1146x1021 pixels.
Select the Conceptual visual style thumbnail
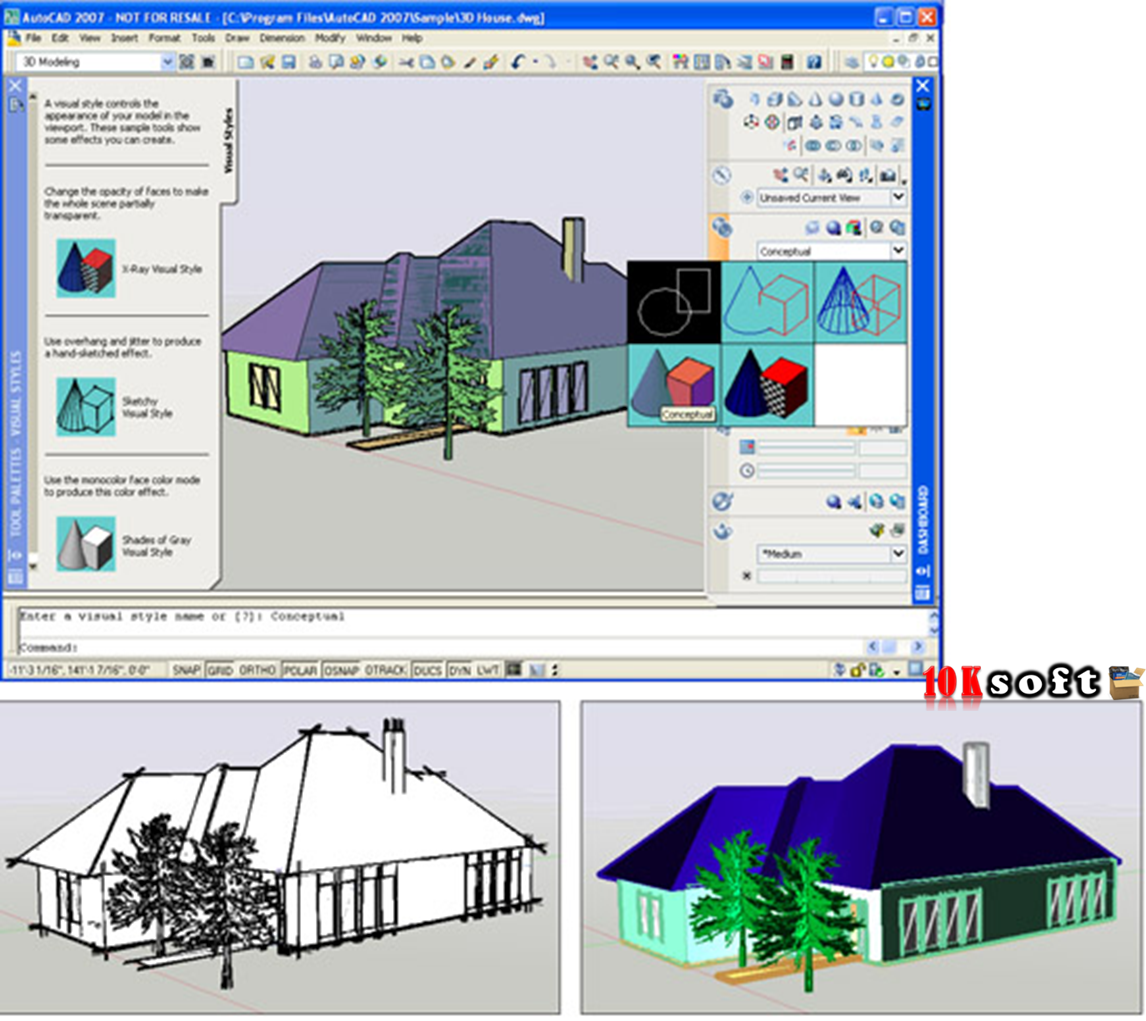point(673,385)
